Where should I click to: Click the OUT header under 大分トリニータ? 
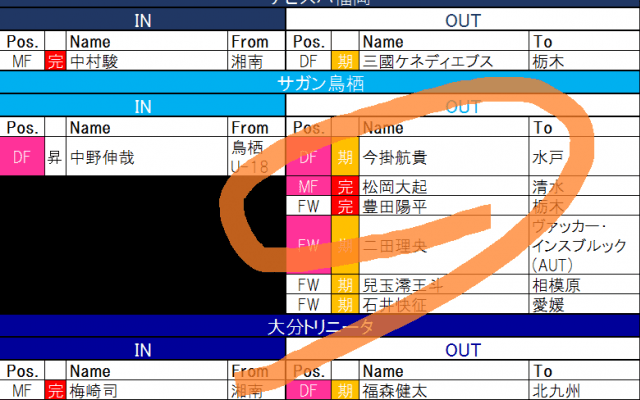click(x=463, y=350)
